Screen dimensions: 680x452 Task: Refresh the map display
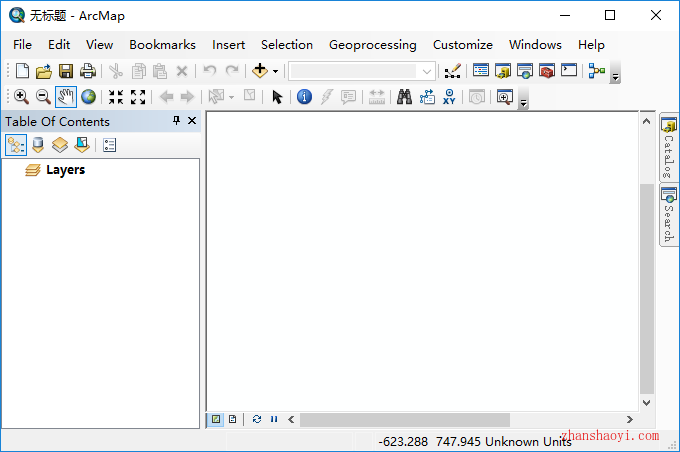(257, 419)
